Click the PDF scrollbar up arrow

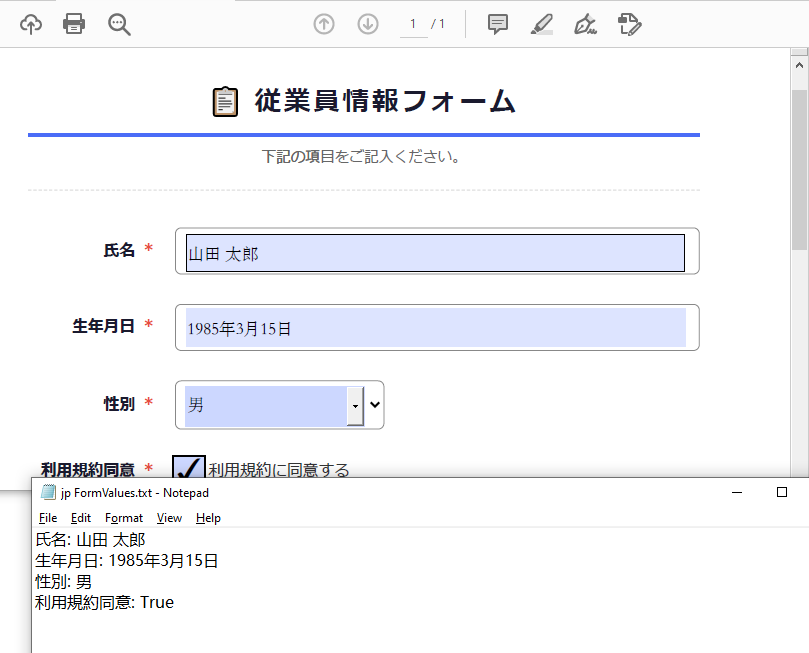799,65
